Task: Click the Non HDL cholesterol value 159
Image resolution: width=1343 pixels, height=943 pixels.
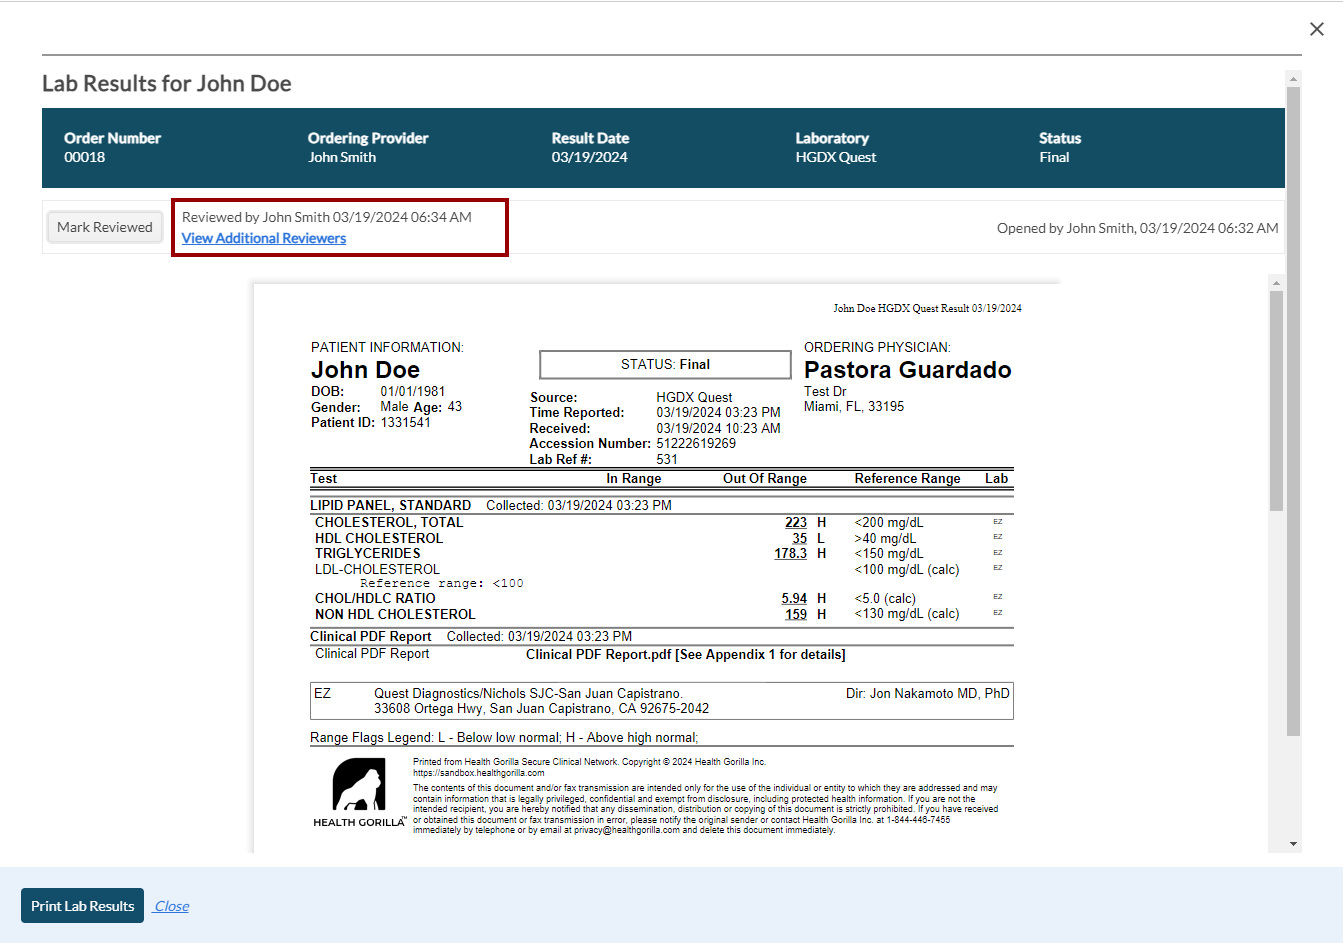Action: (x=796, y=614)
